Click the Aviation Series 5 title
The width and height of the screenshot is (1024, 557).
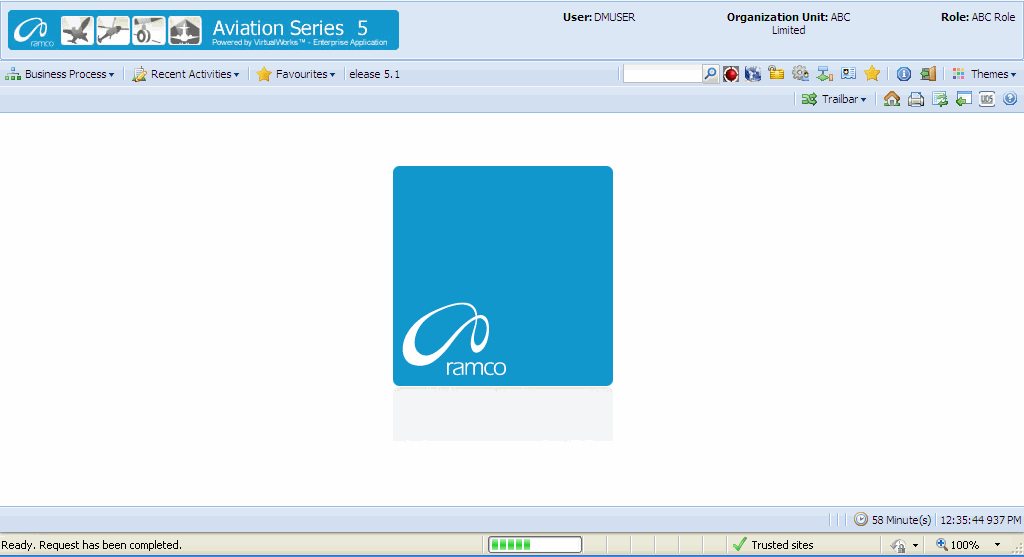pyautogui.click(x=290, y=27)
